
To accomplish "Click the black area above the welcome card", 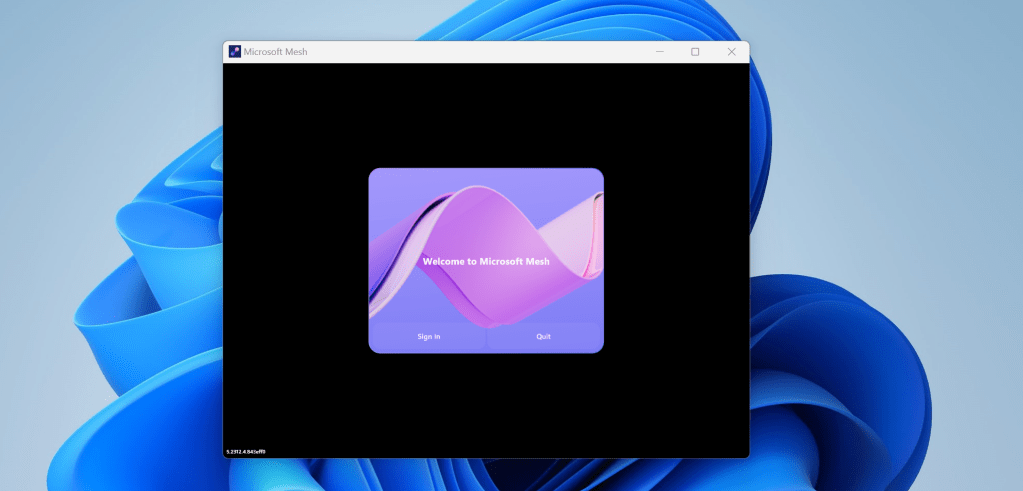I will (x=486, y=115).
